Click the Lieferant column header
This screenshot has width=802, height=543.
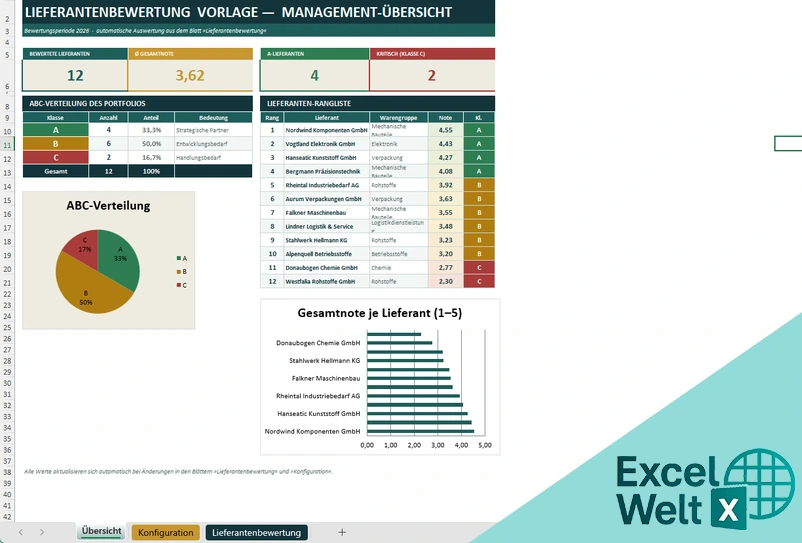point(326,118)
